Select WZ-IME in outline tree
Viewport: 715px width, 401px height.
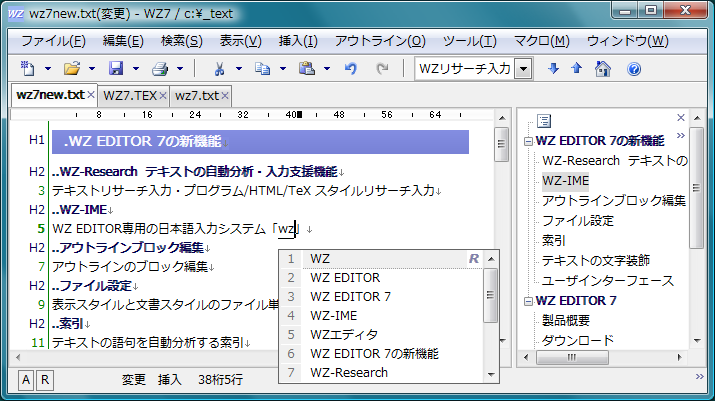coord(565,181)
